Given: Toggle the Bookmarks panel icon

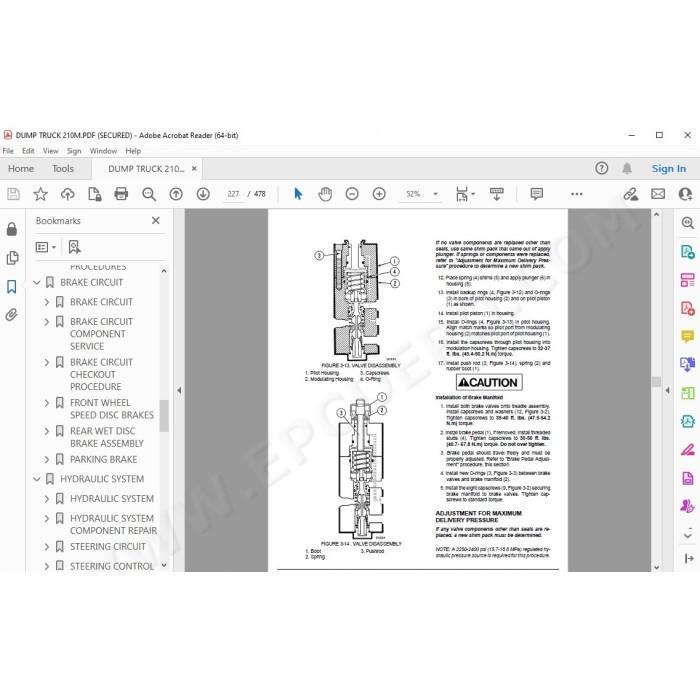Looking at the screenshot, I should click(x=12, y=286).
